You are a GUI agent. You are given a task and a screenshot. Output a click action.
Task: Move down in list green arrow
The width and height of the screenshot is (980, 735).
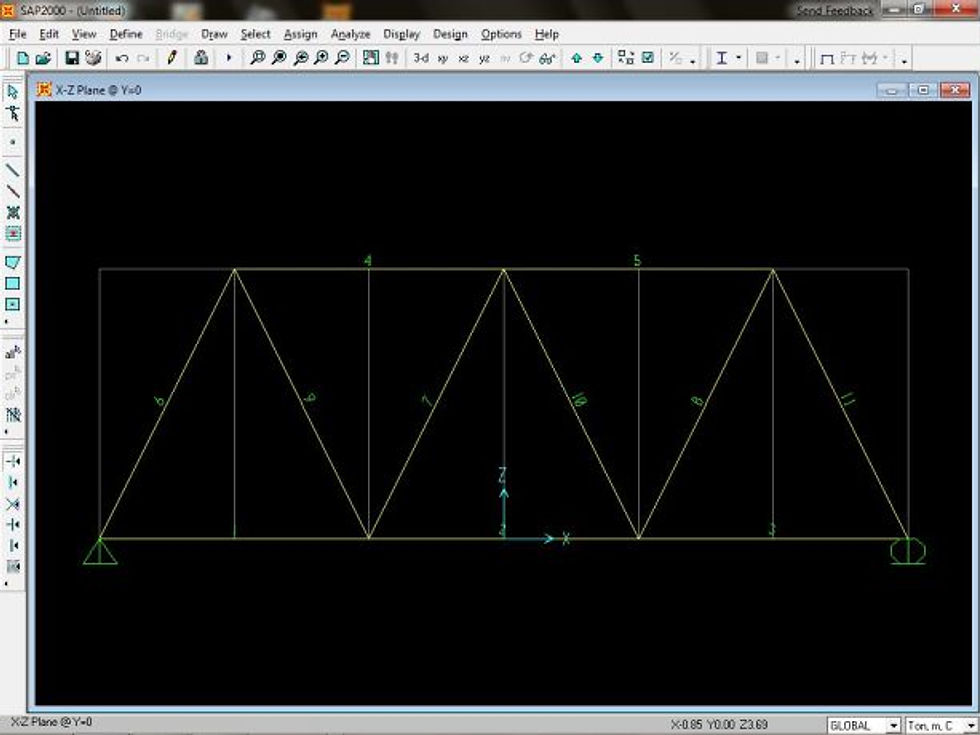[598, 58]
